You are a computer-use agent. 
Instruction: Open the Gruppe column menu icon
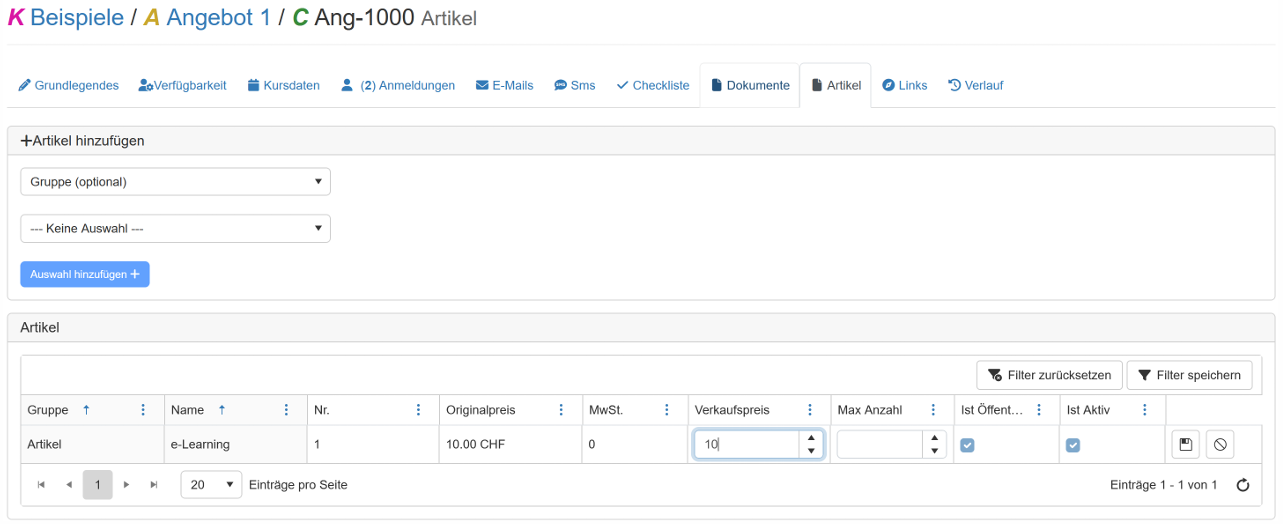(x=143, y=410)
